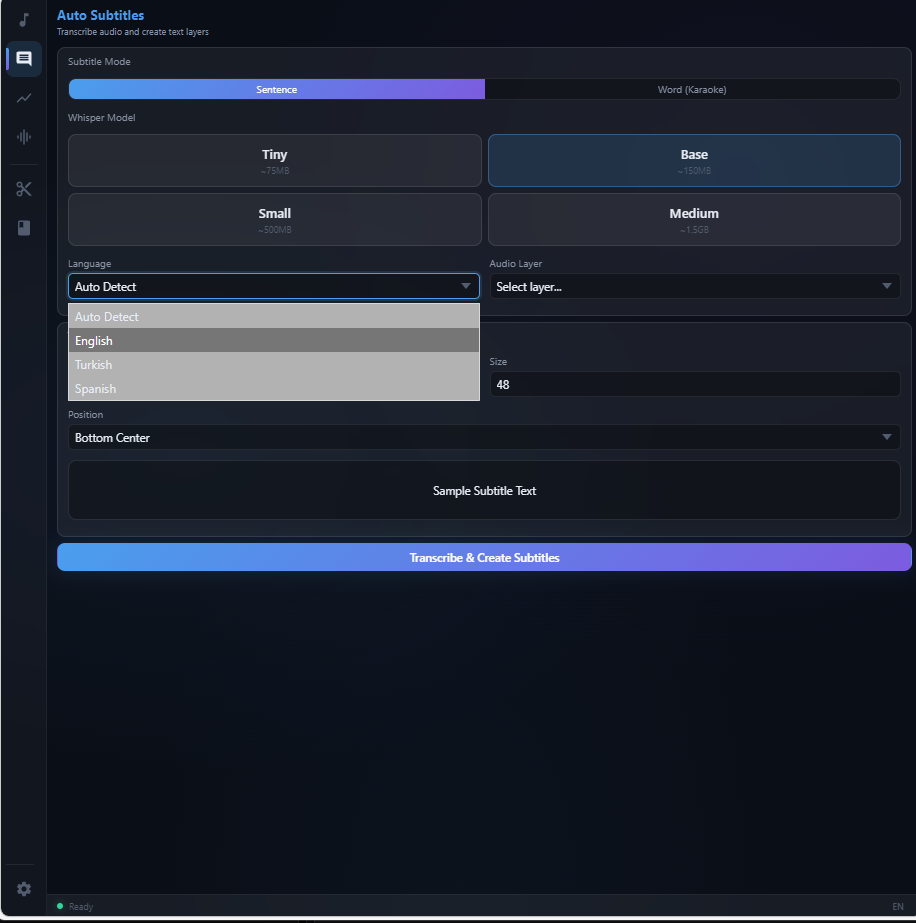Pick Spanish from language list
916x923 pixels.
pos(274,389)
